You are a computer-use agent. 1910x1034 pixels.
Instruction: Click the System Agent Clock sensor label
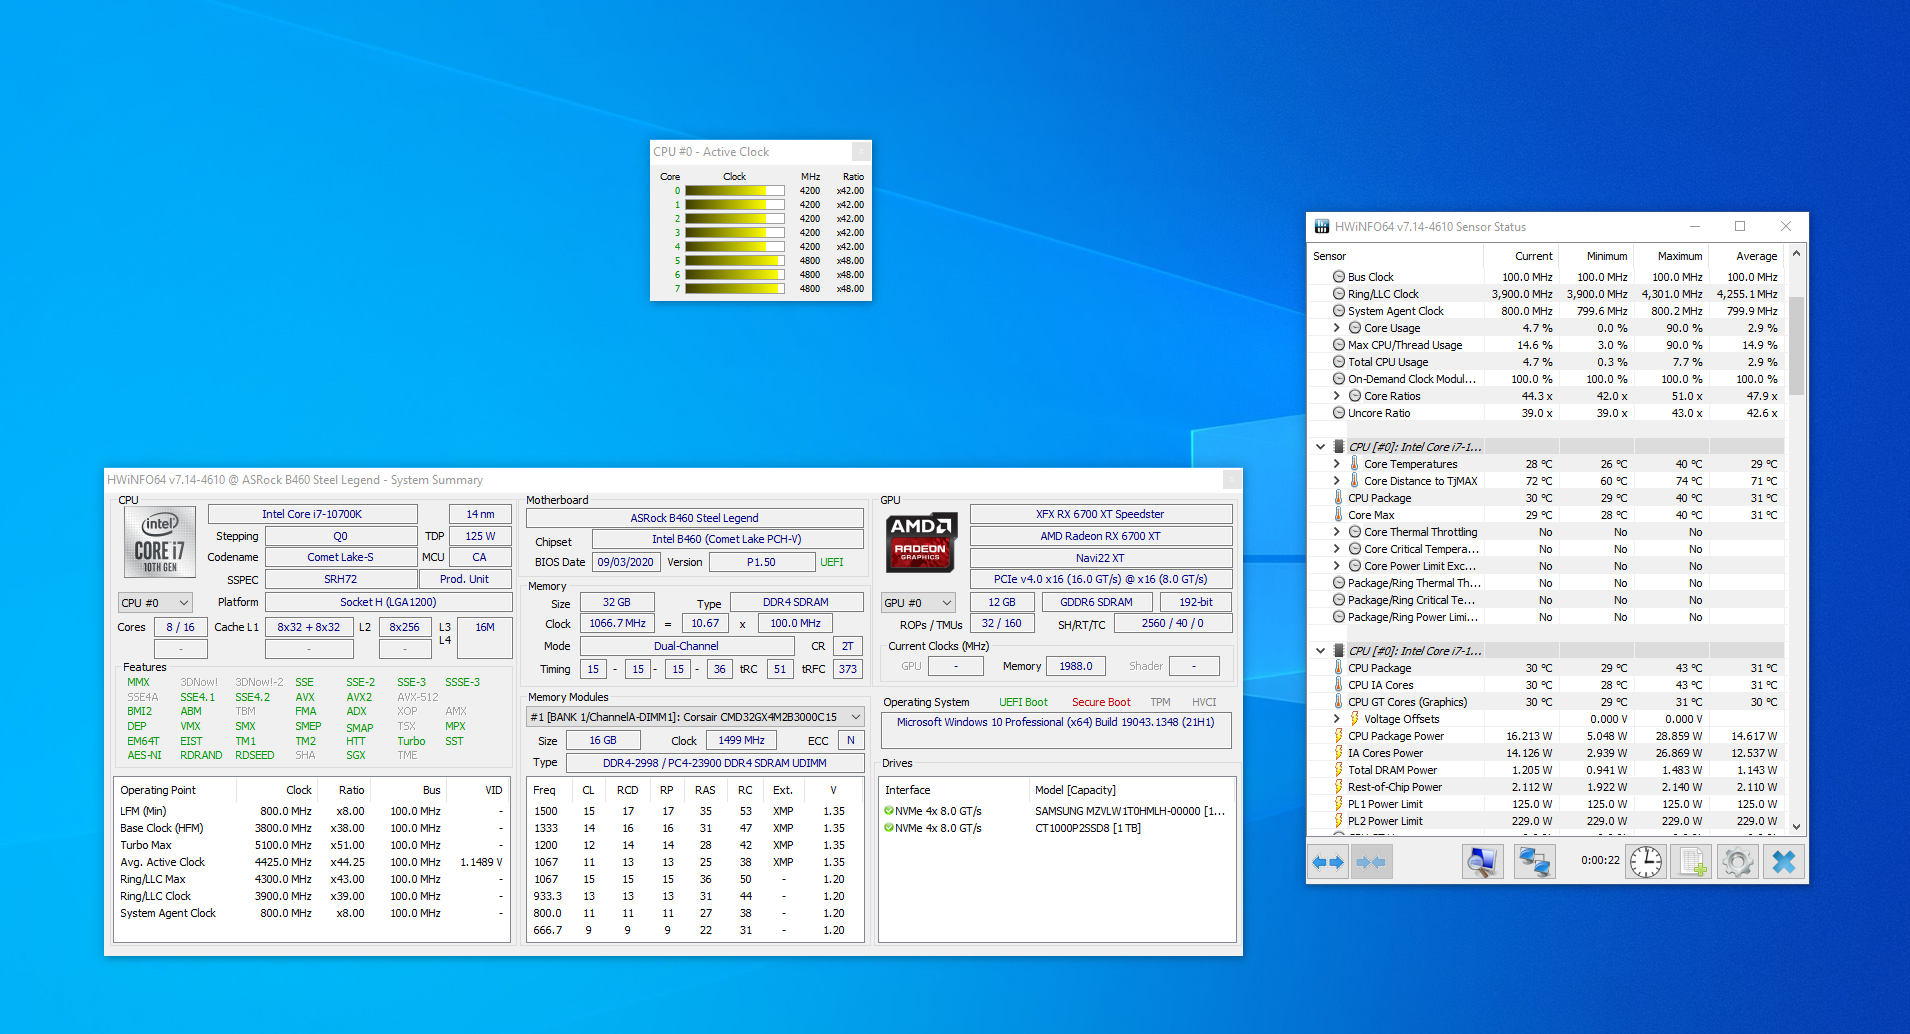pos(1396,311)
